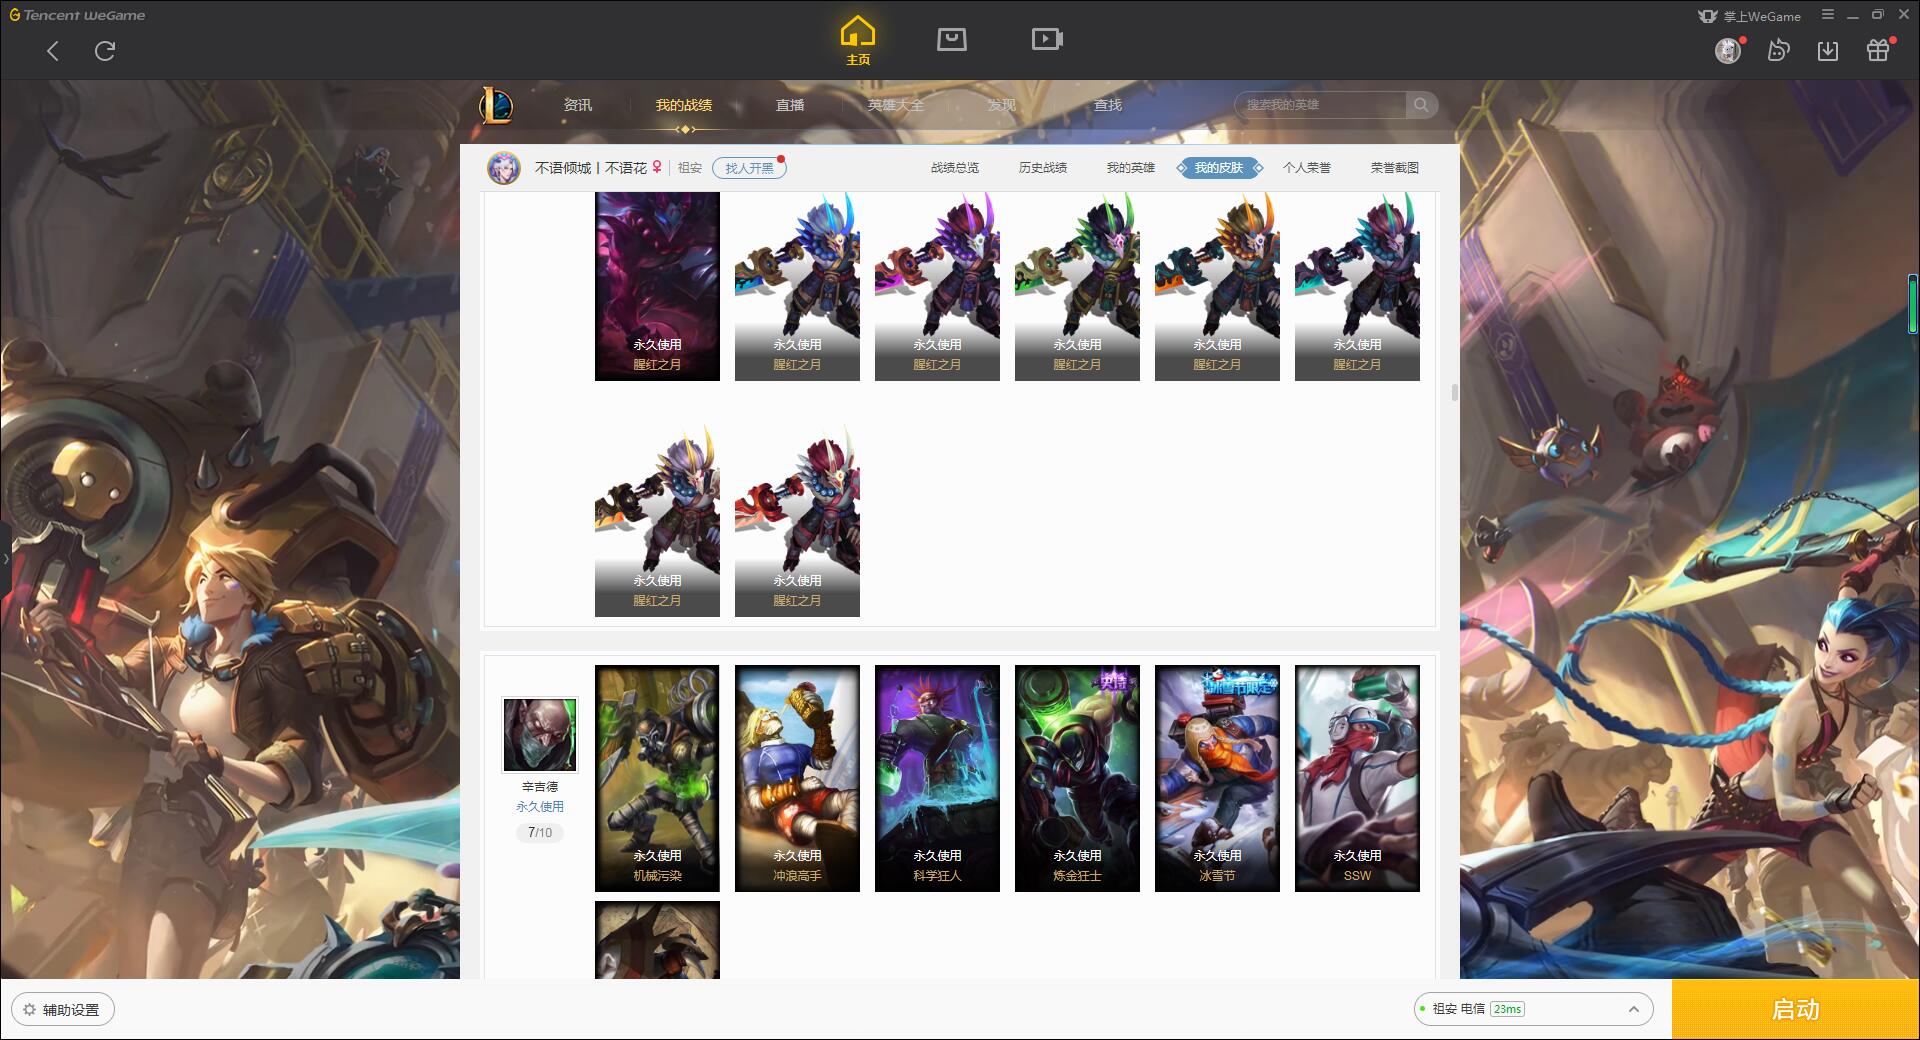
Task: Open the store bag icon in top bar
Action: 951,39
